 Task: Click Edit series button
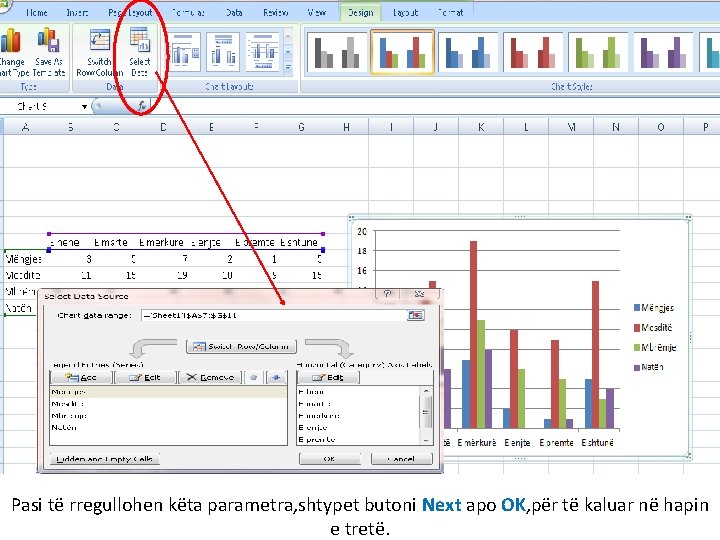tap(145, 377)
